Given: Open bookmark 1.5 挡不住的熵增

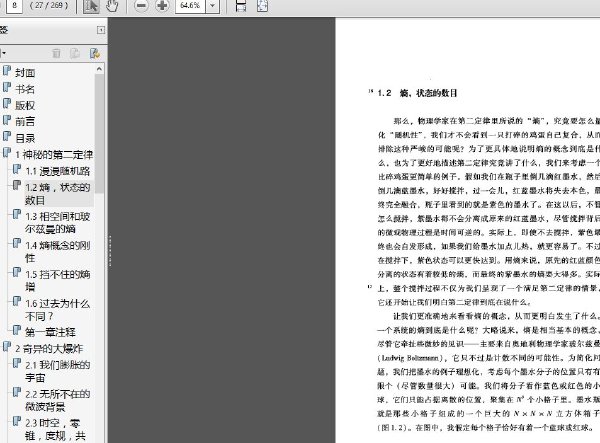Looking at the screenshot, I should [x=58, y=280].
